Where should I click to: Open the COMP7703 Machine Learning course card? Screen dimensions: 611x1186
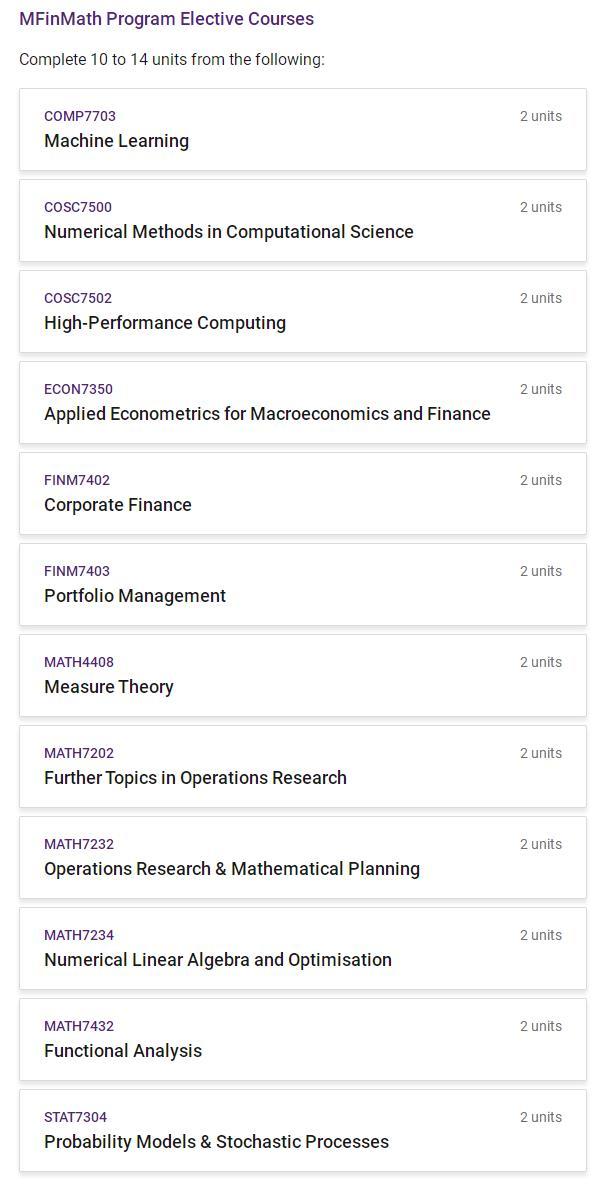pos(302,129)
